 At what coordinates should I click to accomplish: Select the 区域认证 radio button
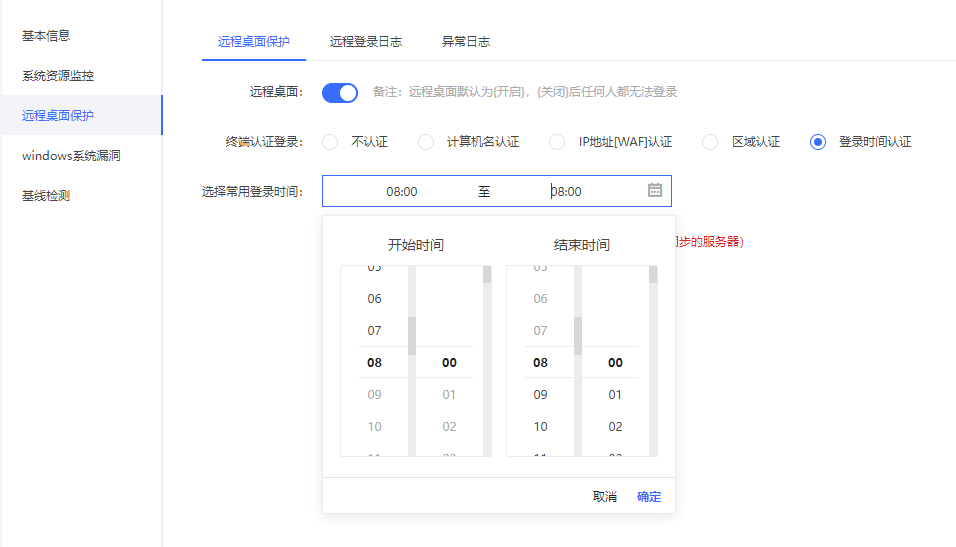pos(710,142)
